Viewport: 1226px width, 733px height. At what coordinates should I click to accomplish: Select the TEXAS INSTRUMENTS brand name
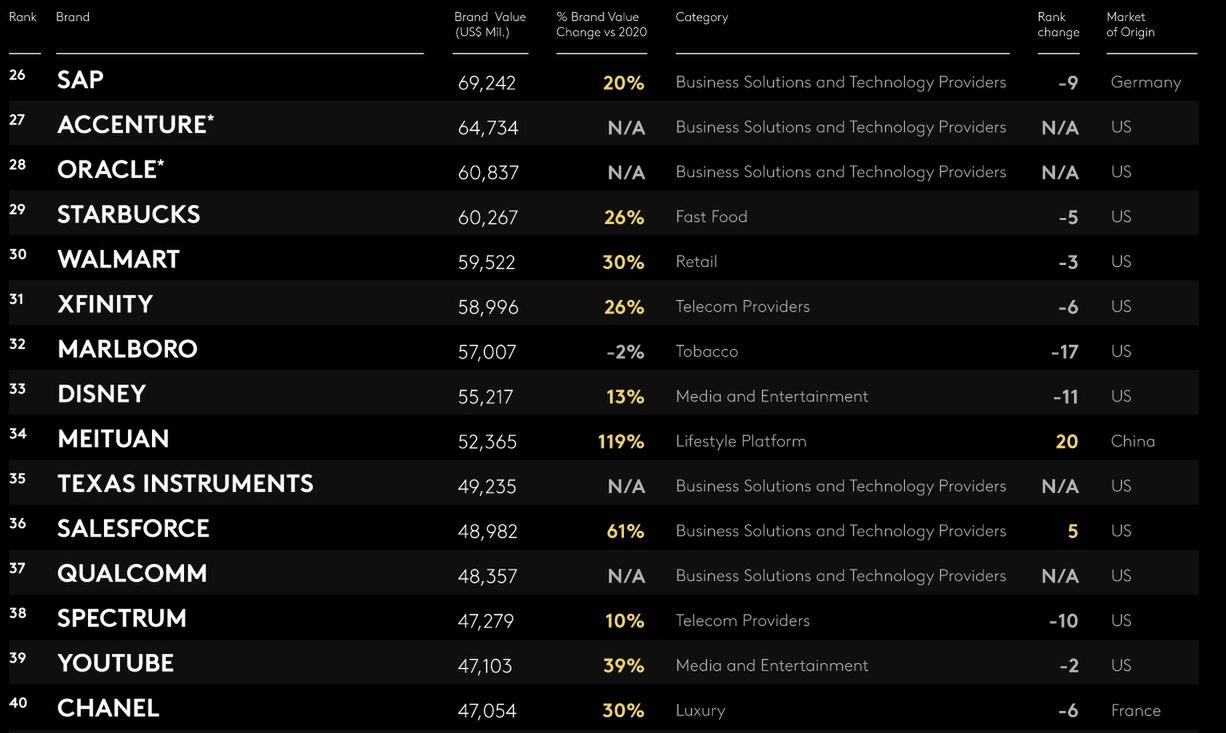(185, 484)
